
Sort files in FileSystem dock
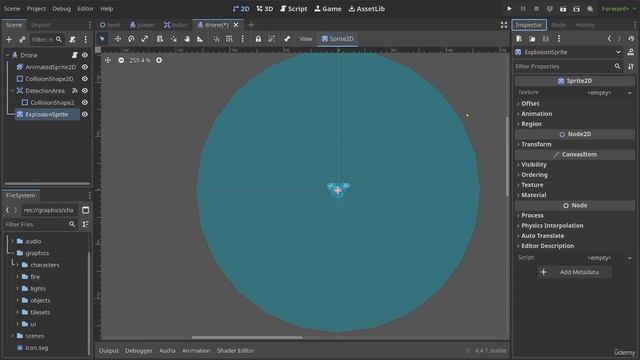point(85,224)
